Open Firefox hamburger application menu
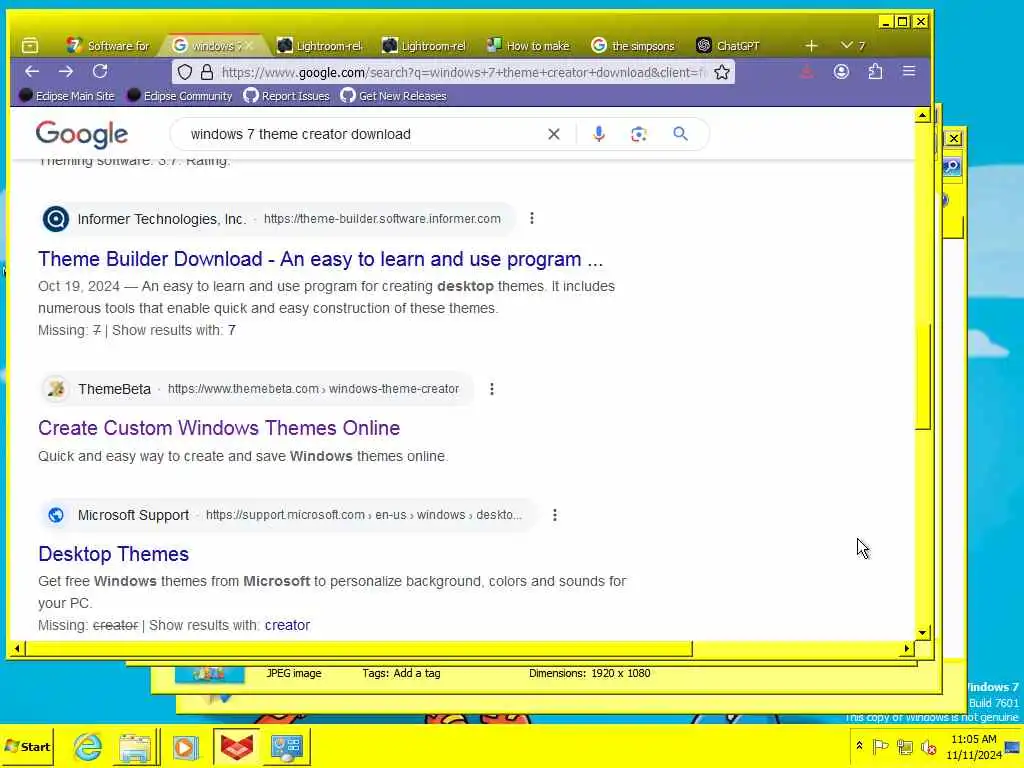This screenshot has width=1024, height=768. coord(909,71)
